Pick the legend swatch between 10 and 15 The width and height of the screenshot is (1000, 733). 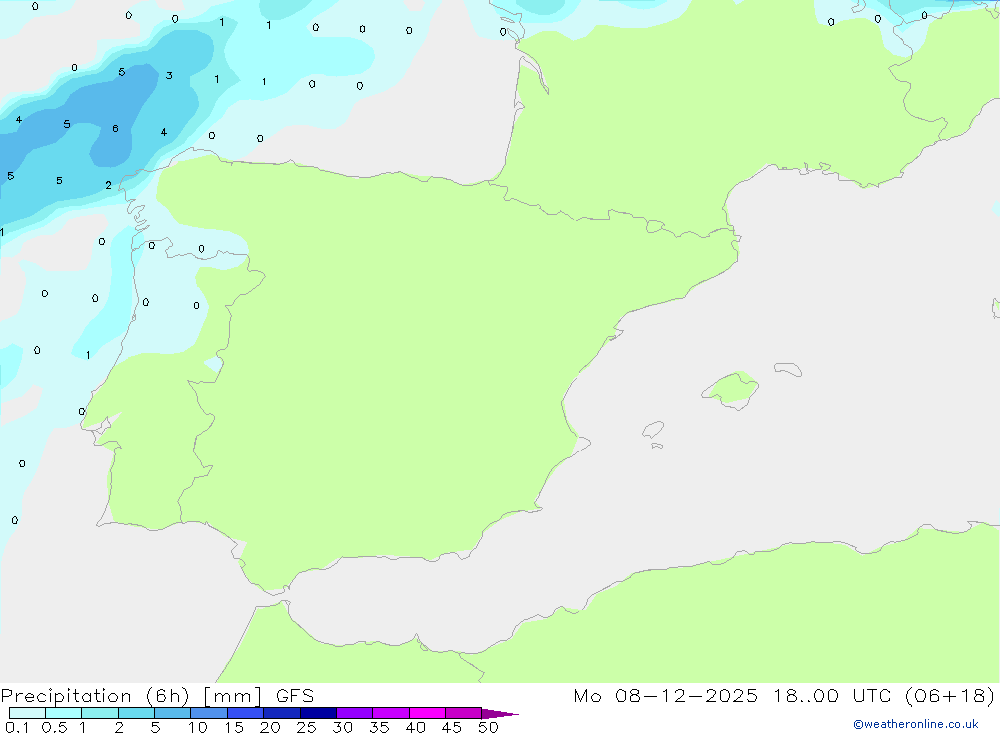[209, 713]
